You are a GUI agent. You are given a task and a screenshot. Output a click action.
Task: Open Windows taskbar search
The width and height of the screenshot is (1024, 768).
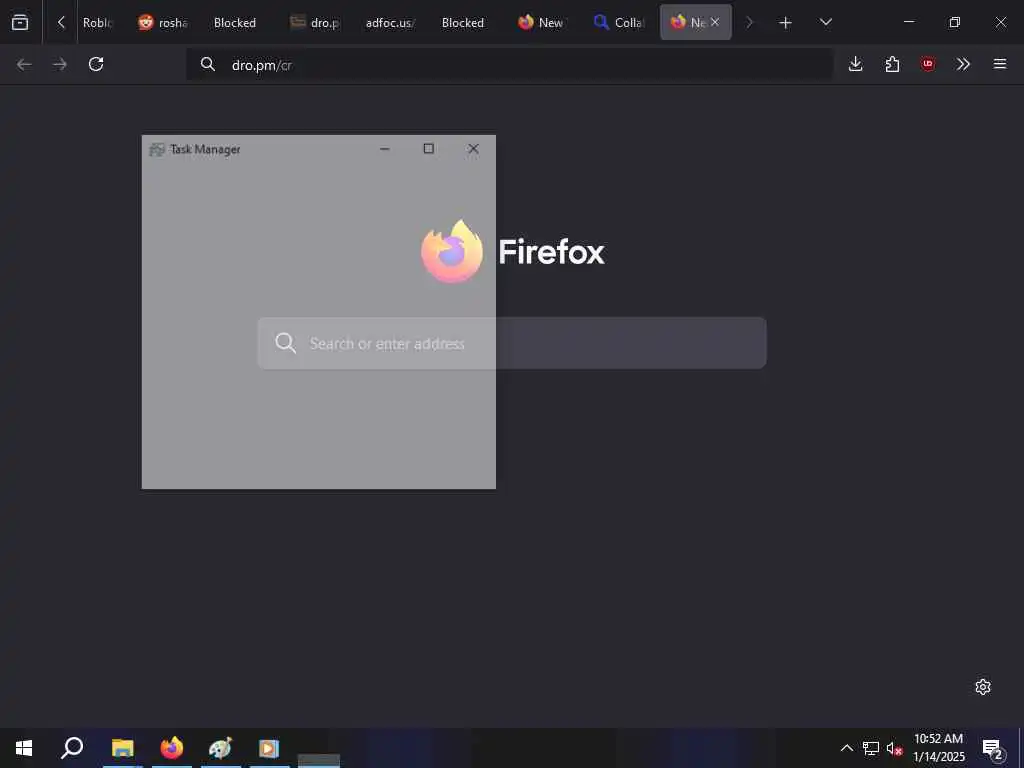[x=72, y=748]
